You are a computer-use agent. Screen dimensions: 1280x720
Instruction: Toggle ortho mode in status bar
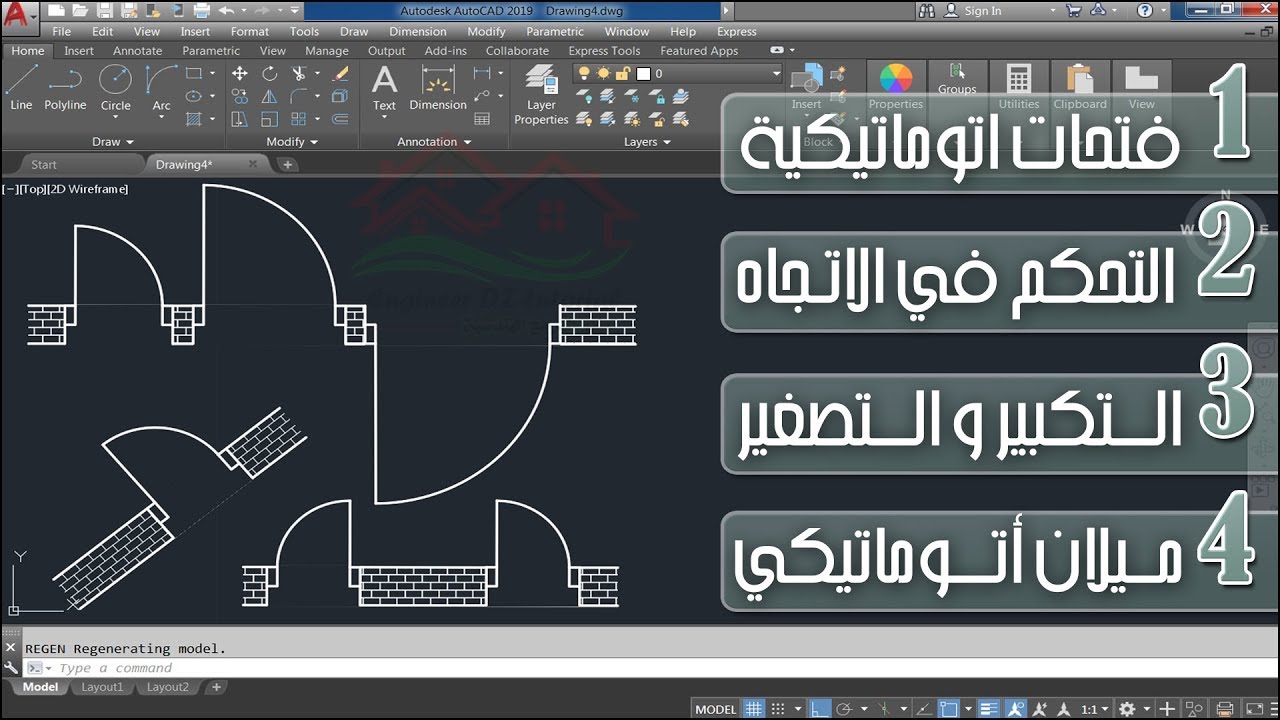[819, 709]
